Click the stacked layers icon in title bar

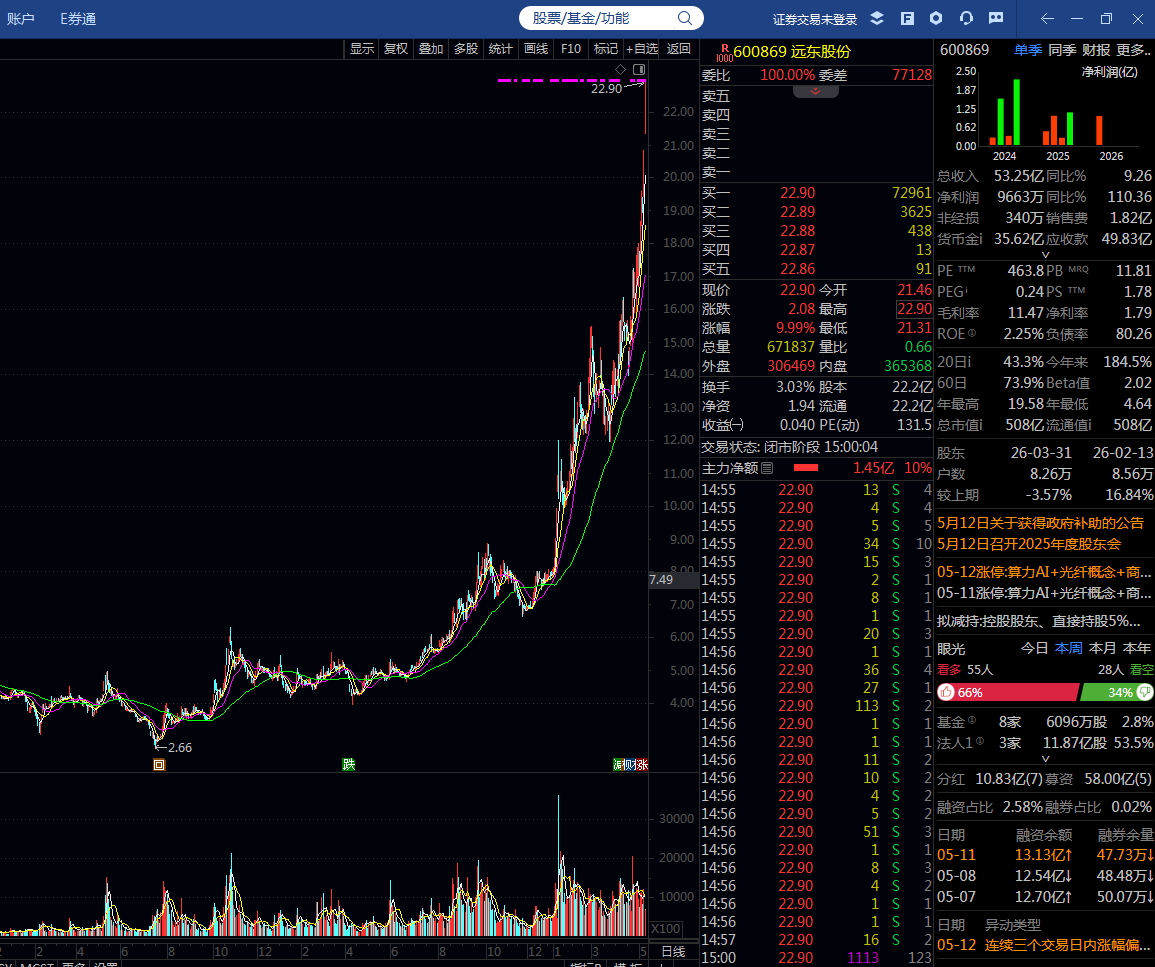tap(877, 18)
